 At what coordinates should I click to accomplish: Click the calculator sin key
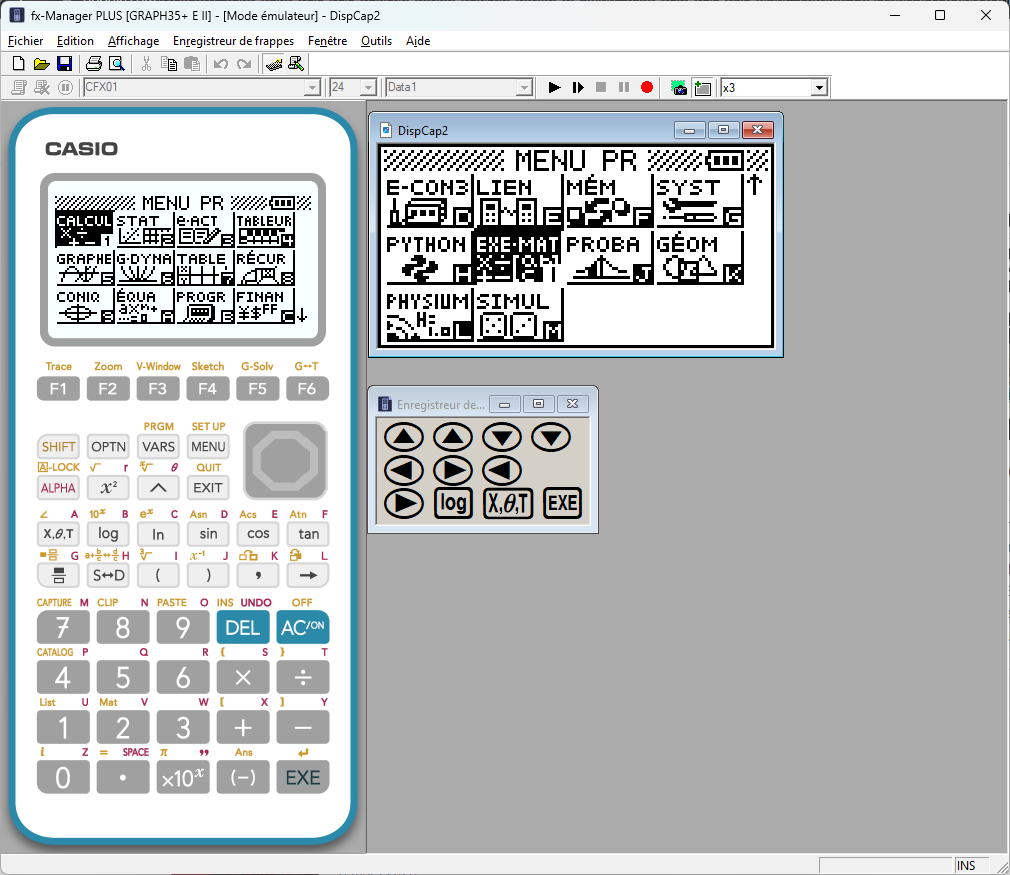(x=208, y=534)
